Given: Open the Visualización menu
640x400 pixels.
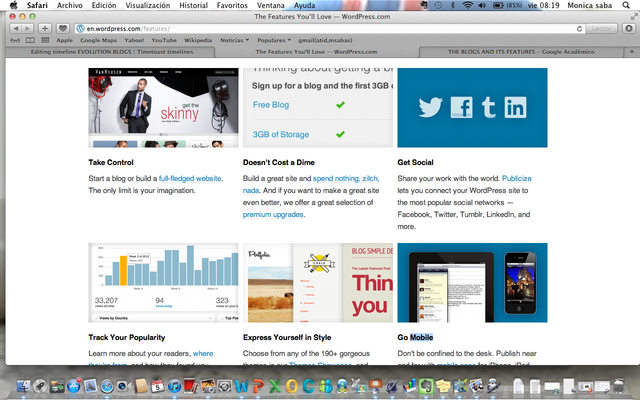Looking at the screenshot, I should (148, 5).
